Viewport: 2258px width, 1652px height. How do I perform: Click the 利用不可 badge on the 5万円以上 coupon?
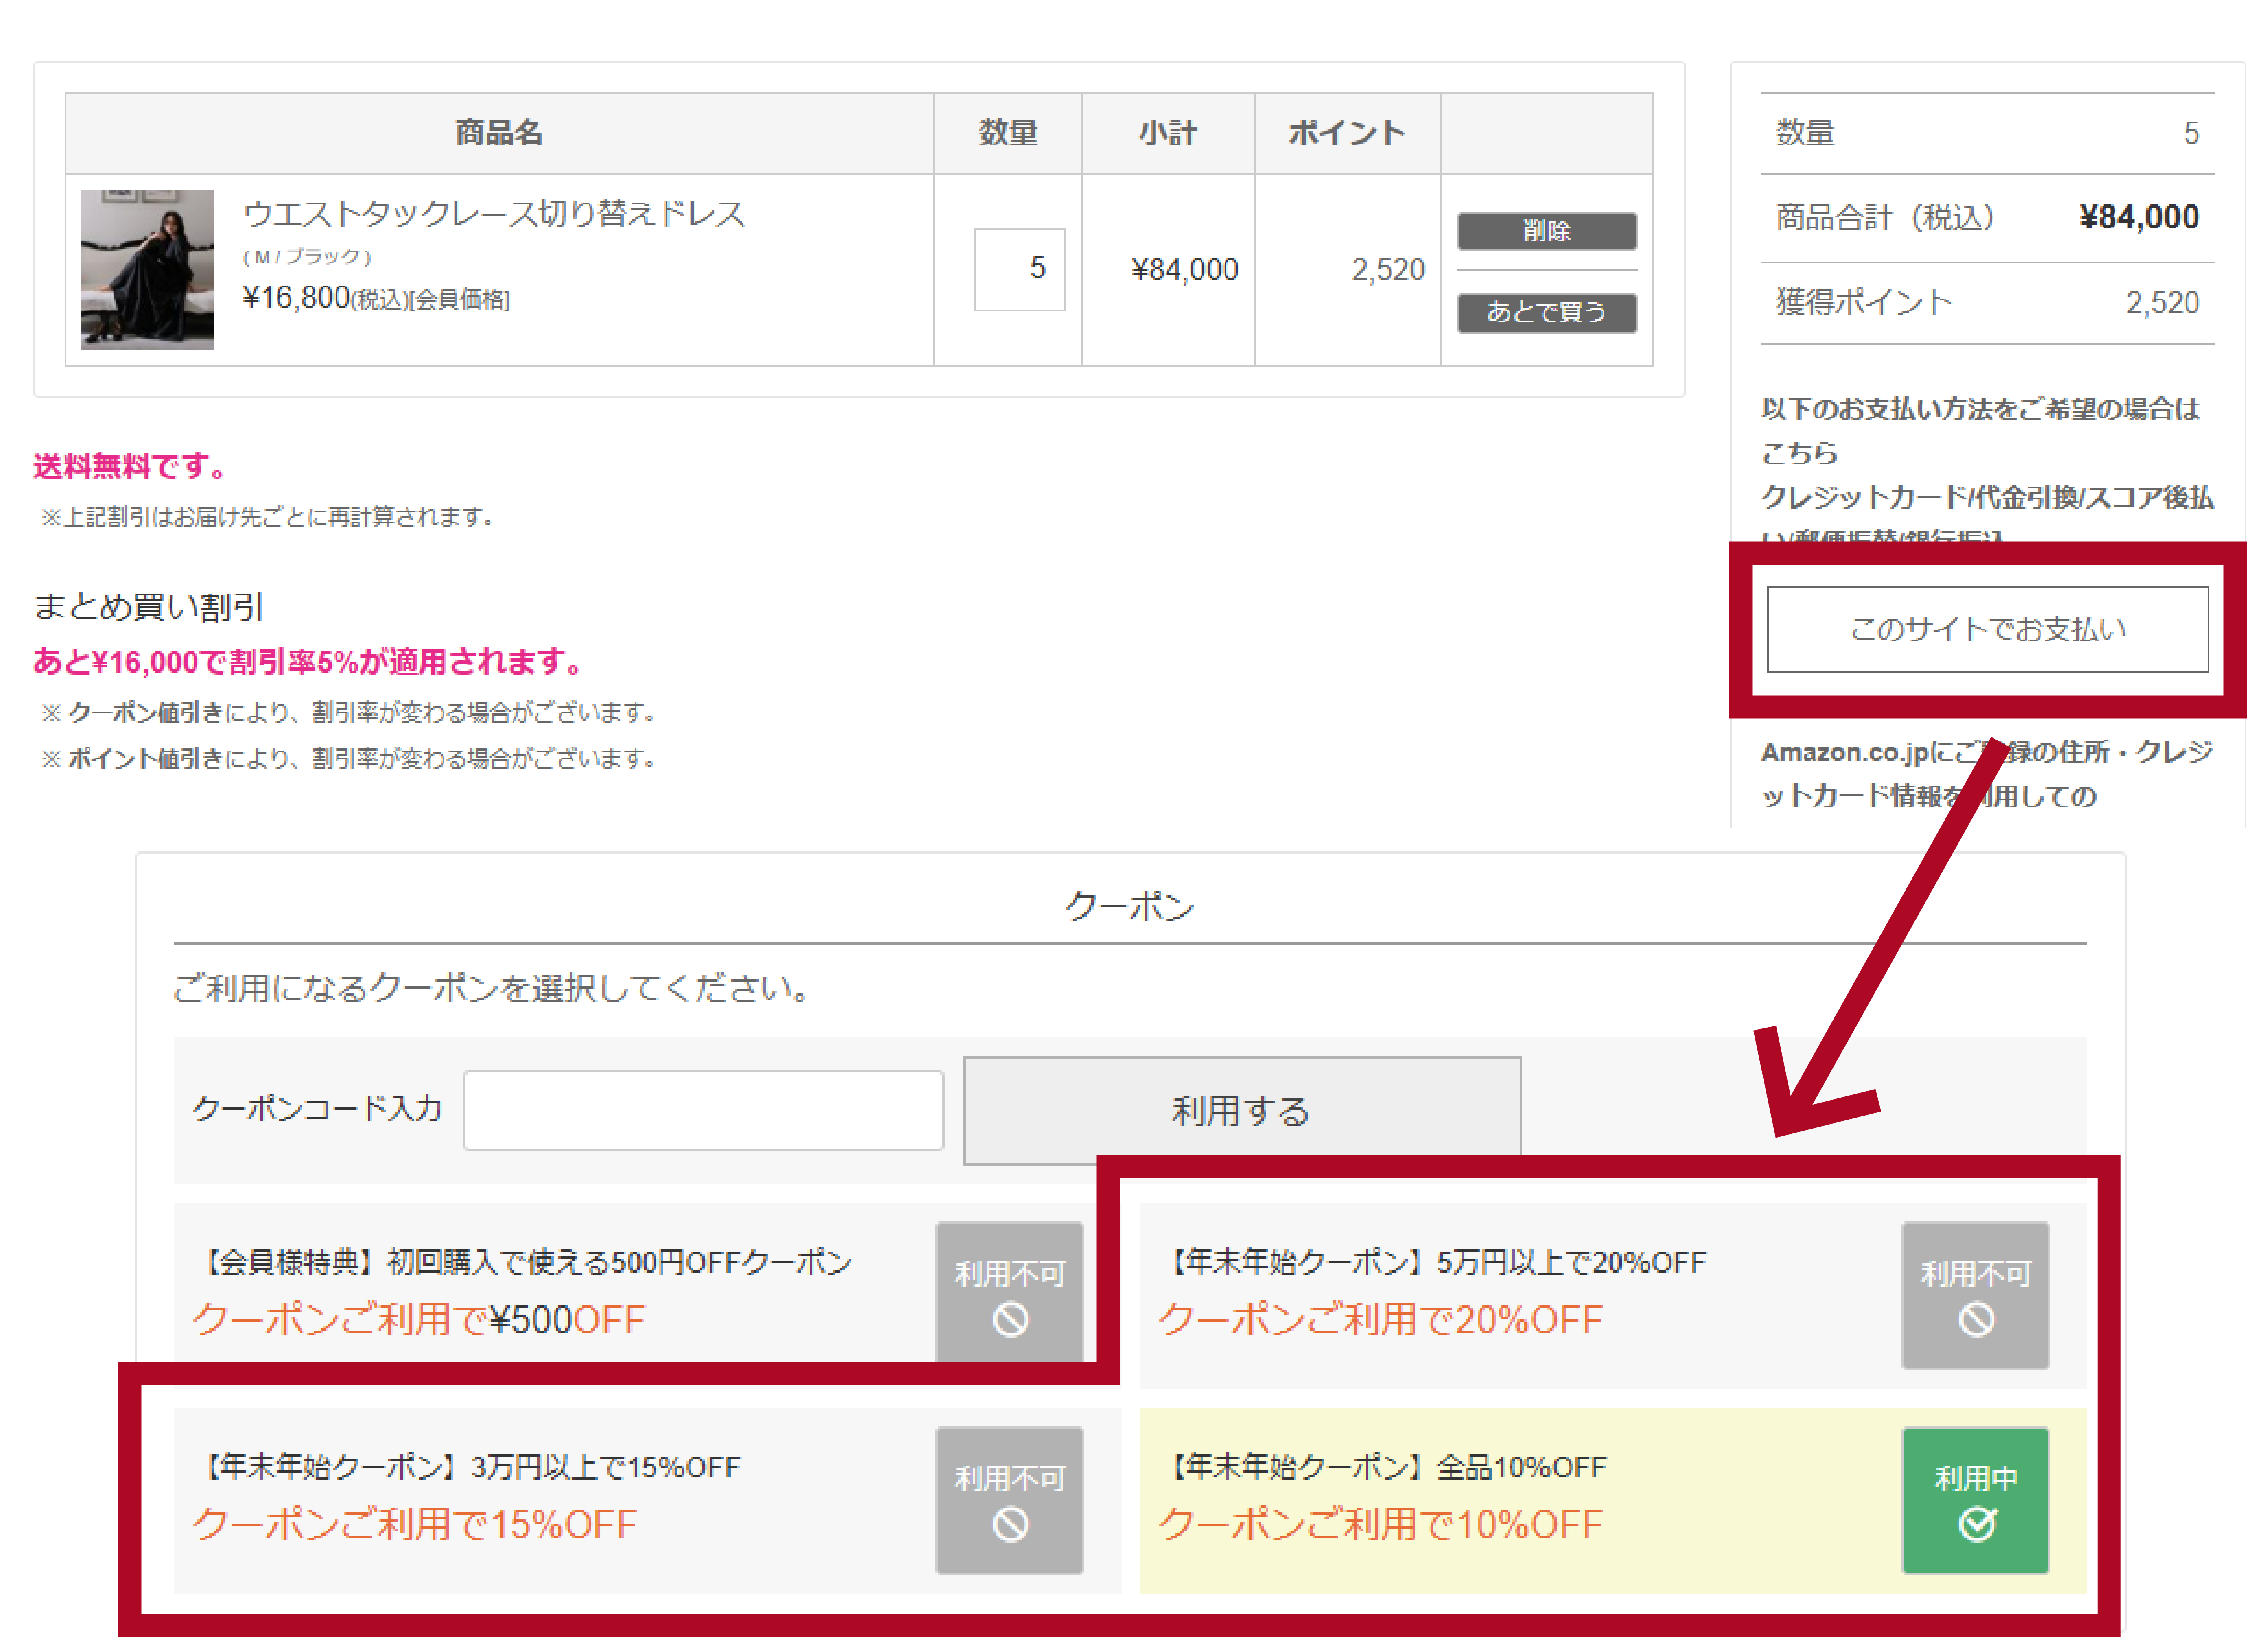point(1976,1293)
